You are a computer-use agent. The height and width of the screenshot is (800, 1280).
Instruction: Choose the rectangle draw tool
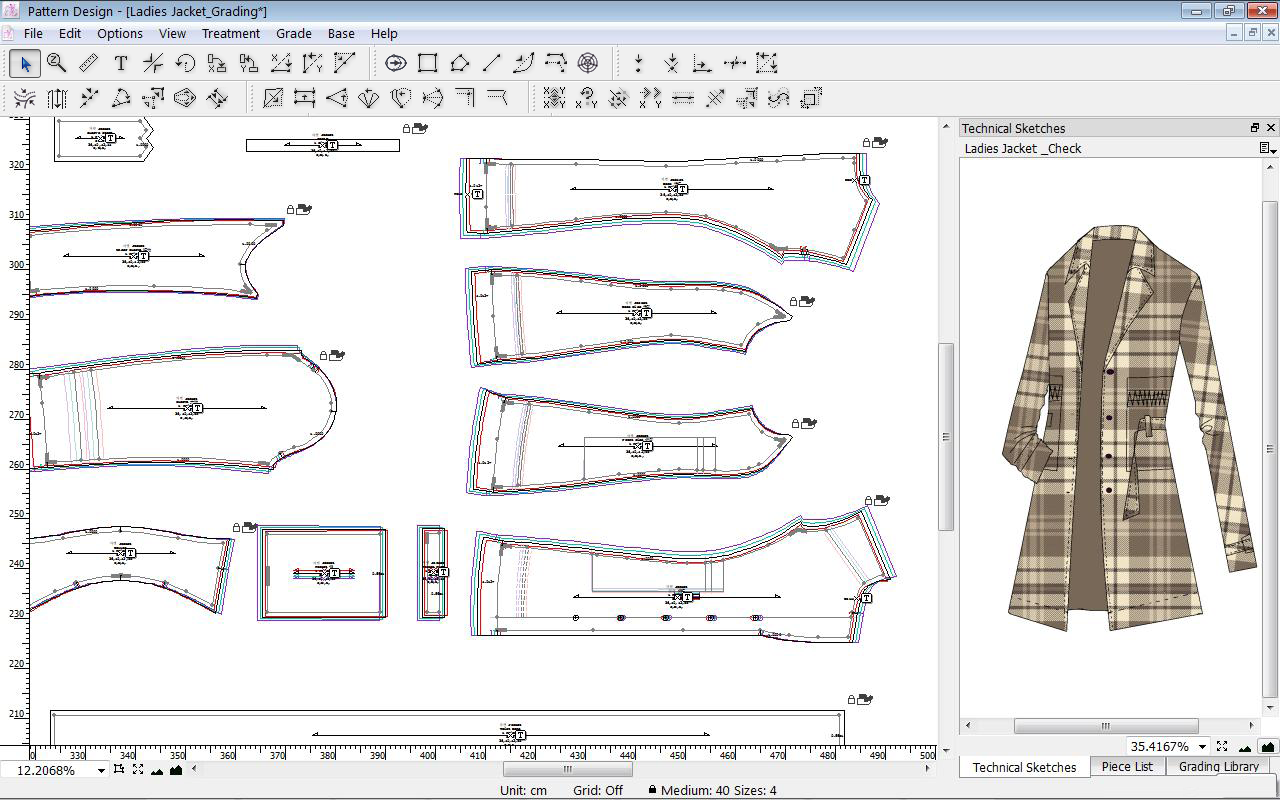pyautogui.click(x=428, y=64)
